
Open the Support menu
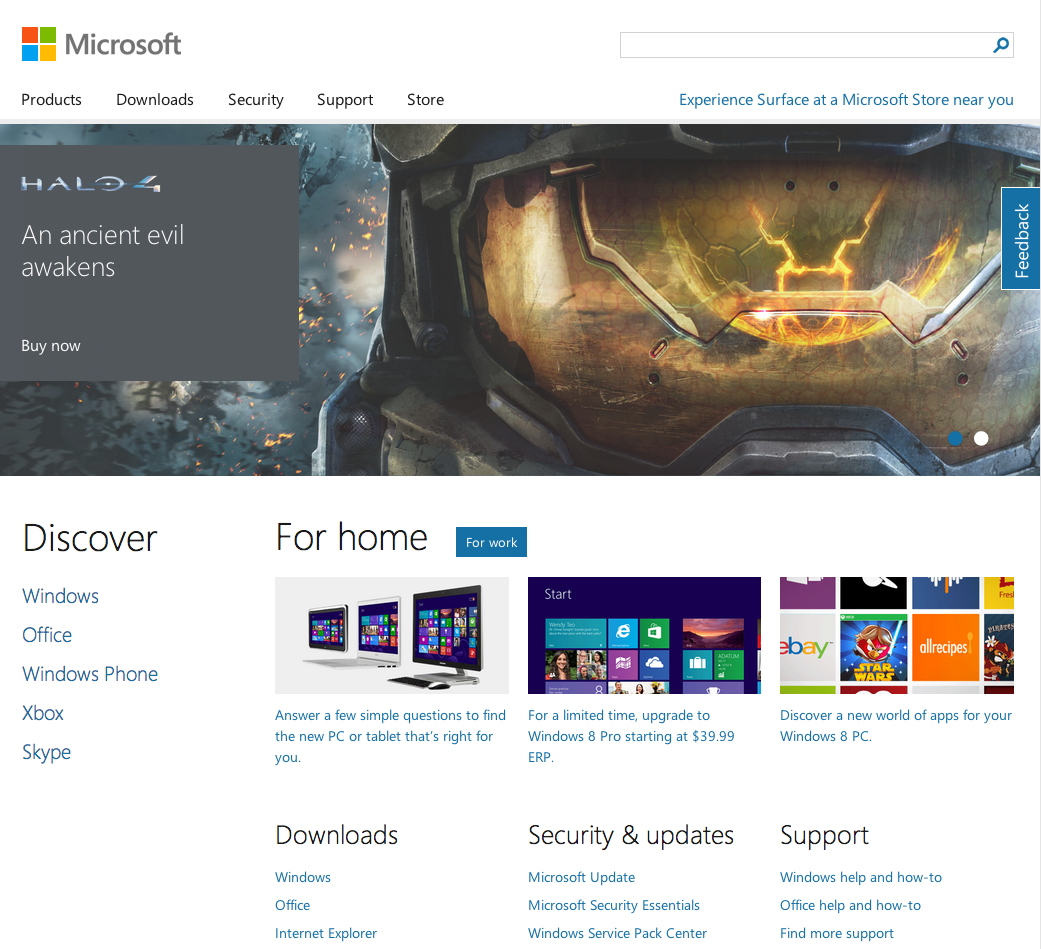[x=345, y=100]
